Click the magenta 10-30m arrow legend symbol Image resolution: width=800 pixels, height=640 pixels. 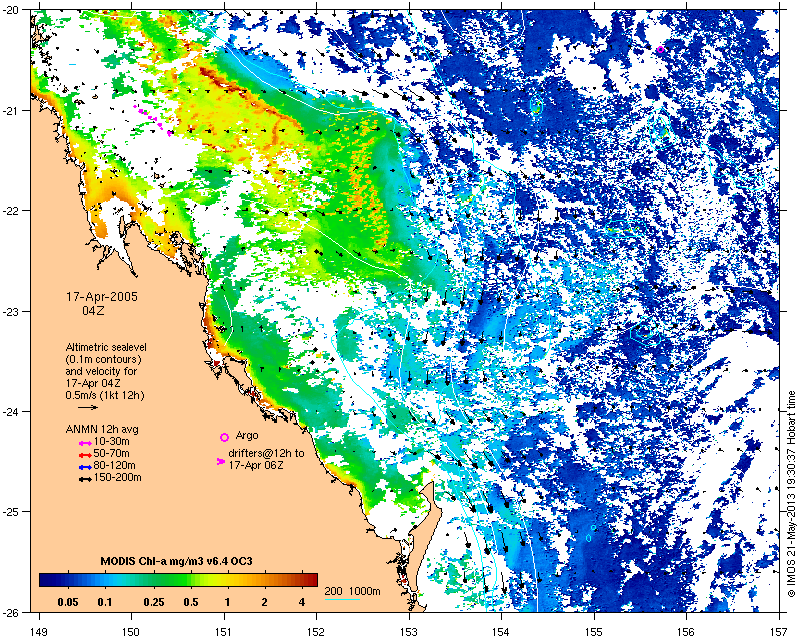coord(85,443)
